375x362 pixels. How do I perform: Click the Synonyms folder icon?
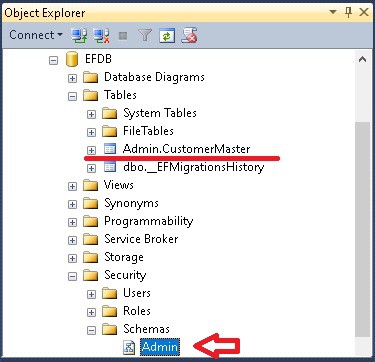[90, 203]
